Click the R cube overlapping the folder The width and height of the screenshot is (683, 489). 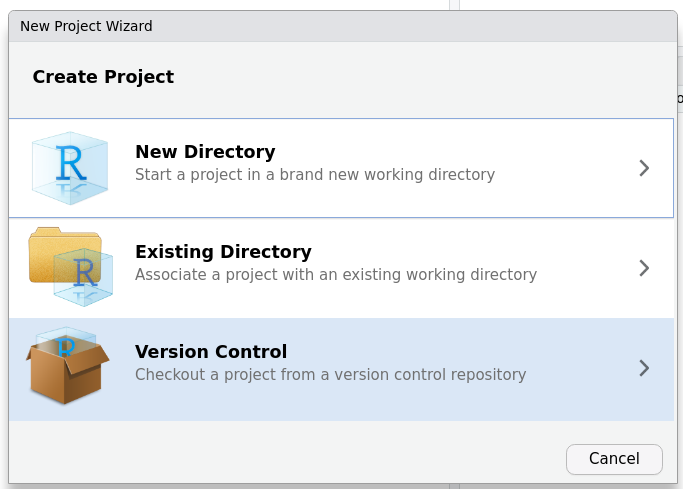click(x=84, y=277)
